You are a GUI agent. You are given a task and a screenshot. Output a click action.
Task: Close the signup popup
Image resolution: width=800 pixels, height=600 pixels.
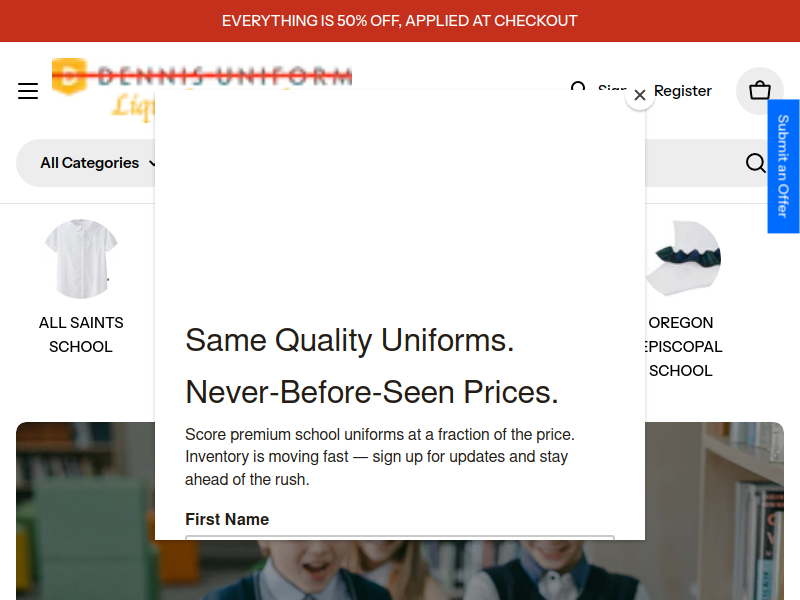(640, 95)
